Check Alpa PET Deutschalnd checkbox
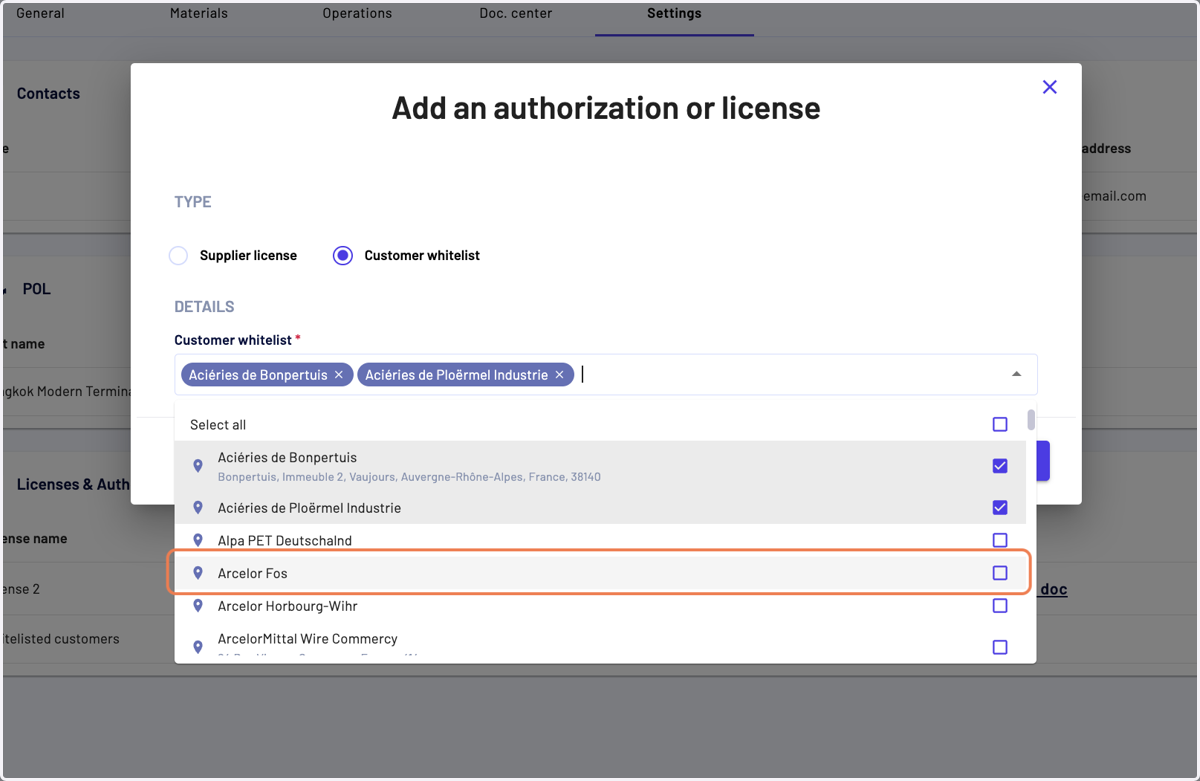The image size is (1200, 781). (x=1000, y=540)
